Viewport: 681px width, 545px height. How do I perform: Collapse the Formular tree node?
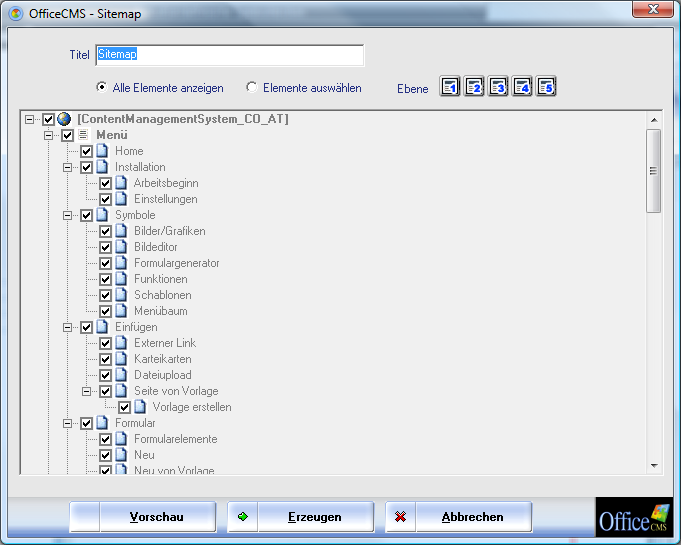point(67,423)
